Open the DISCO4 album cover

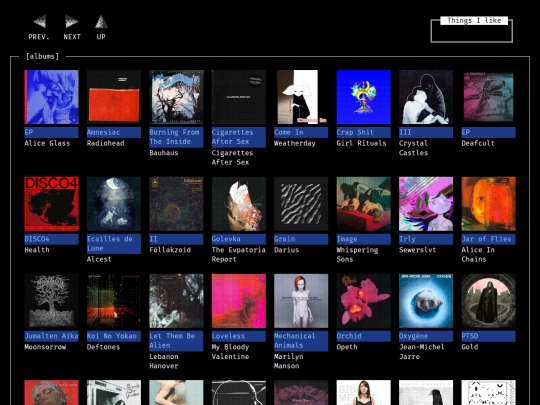click(51, 204)
